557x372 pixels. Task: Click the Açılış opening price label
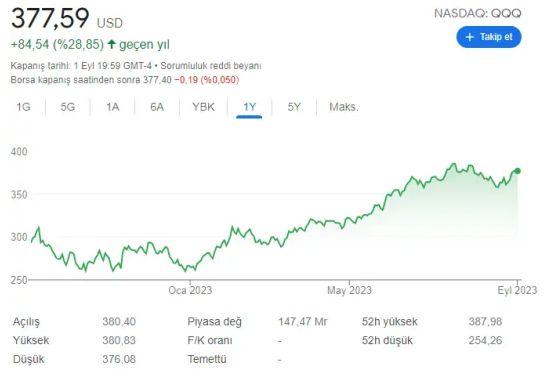click(x=26, y=322)
